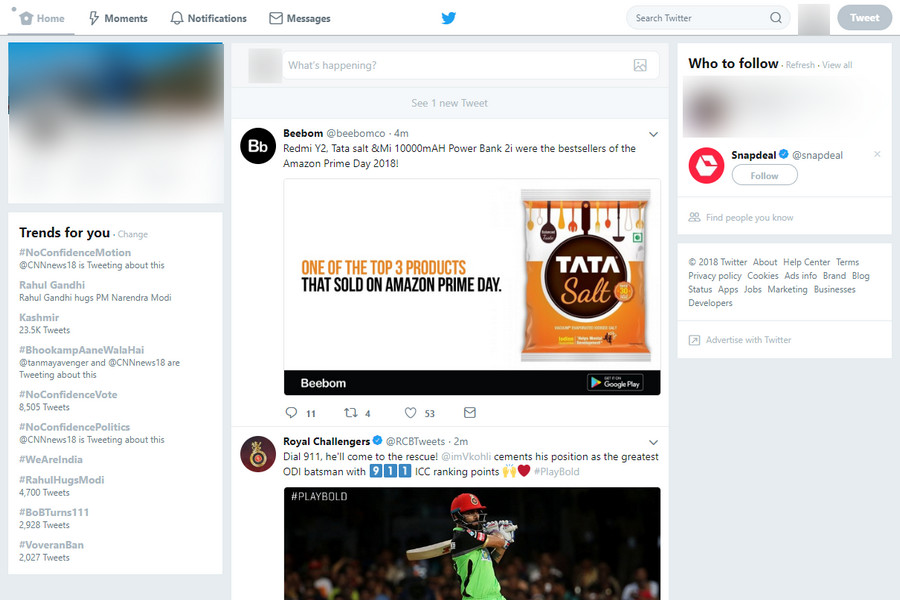Open the Help Center footer link
This screenshot has height=600, width=900.
806,262
